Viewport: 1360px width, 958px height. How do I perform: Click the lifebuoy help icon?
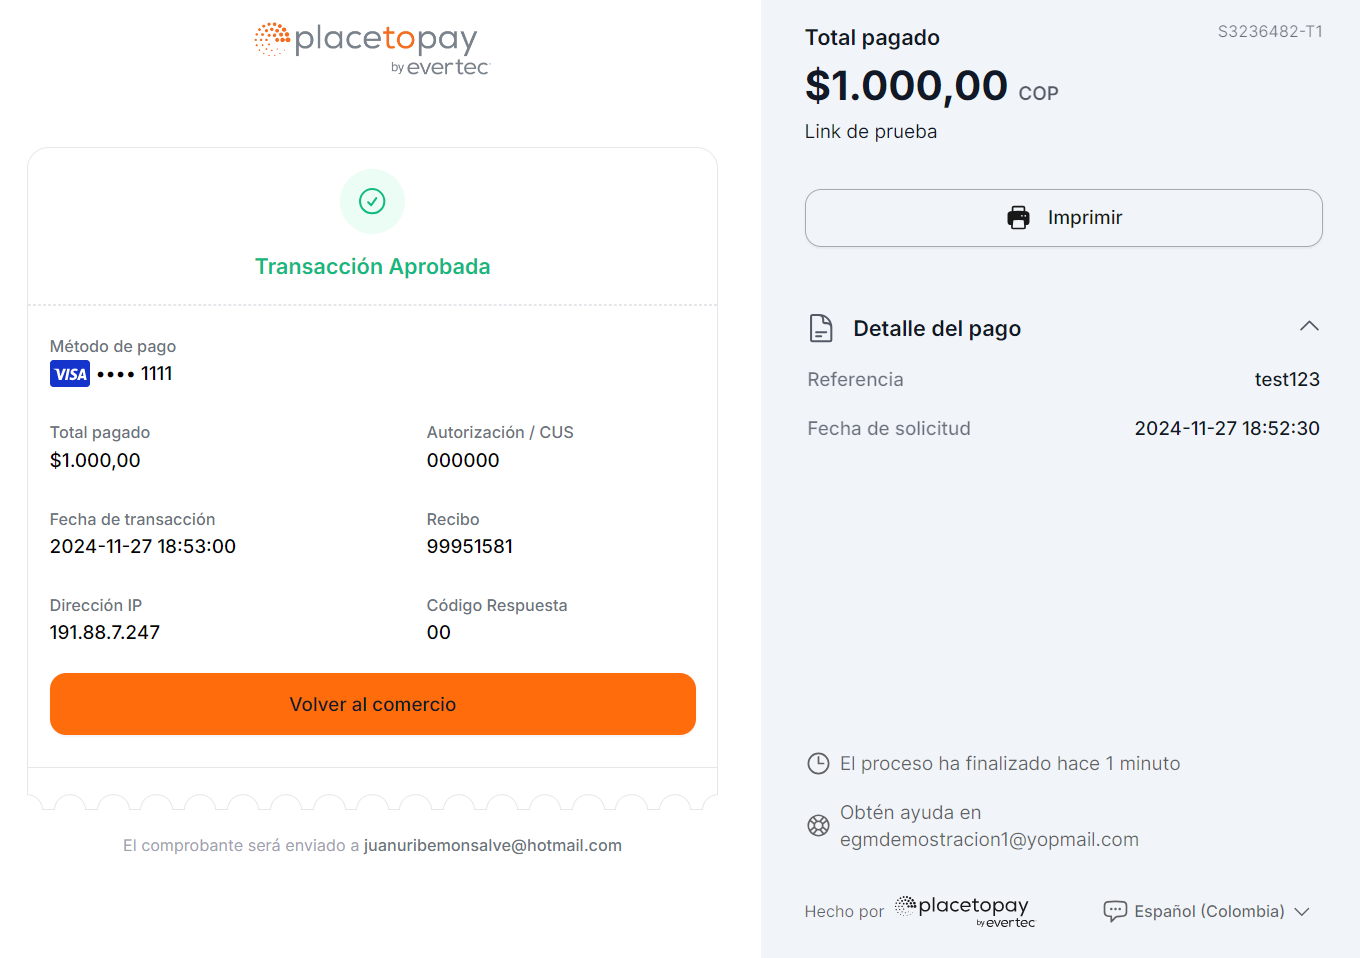[x=818, y=826]
